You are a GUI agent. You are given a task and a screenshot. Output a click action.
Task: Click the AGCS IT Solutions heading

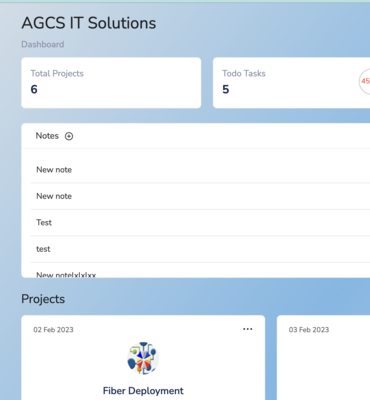pos(89,23)
